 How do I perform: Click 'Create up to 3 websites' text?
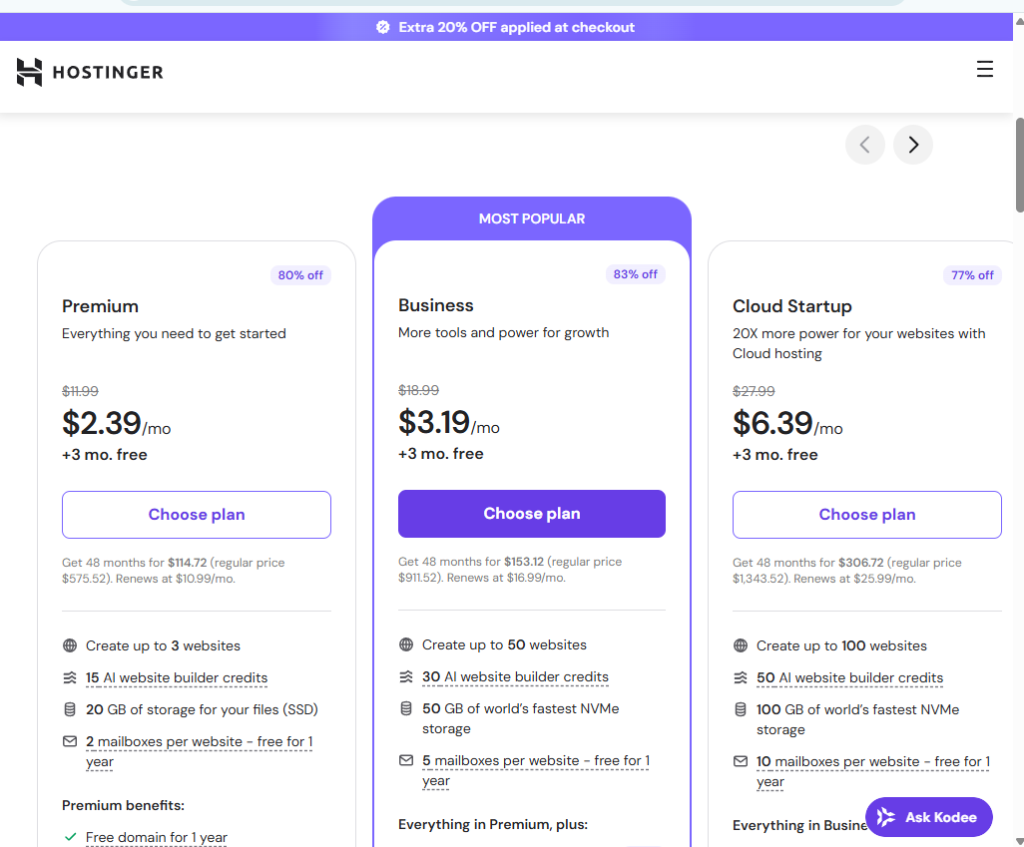point(163,646)
